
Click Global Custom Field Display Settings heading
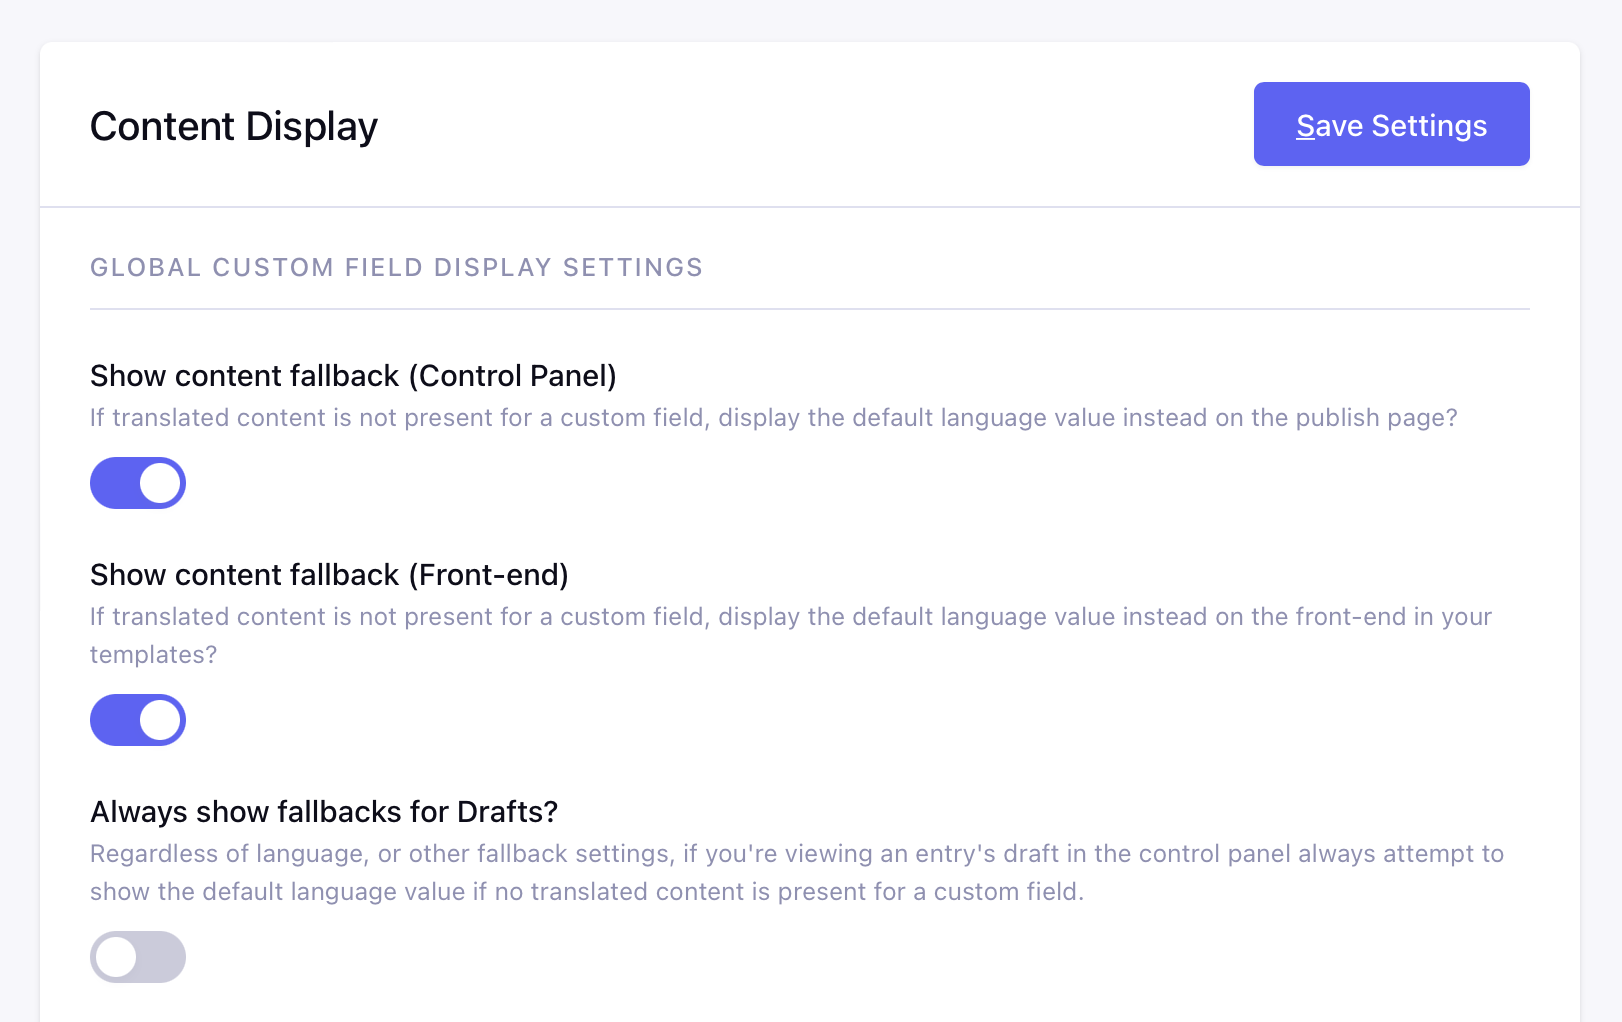coord(397,267)
